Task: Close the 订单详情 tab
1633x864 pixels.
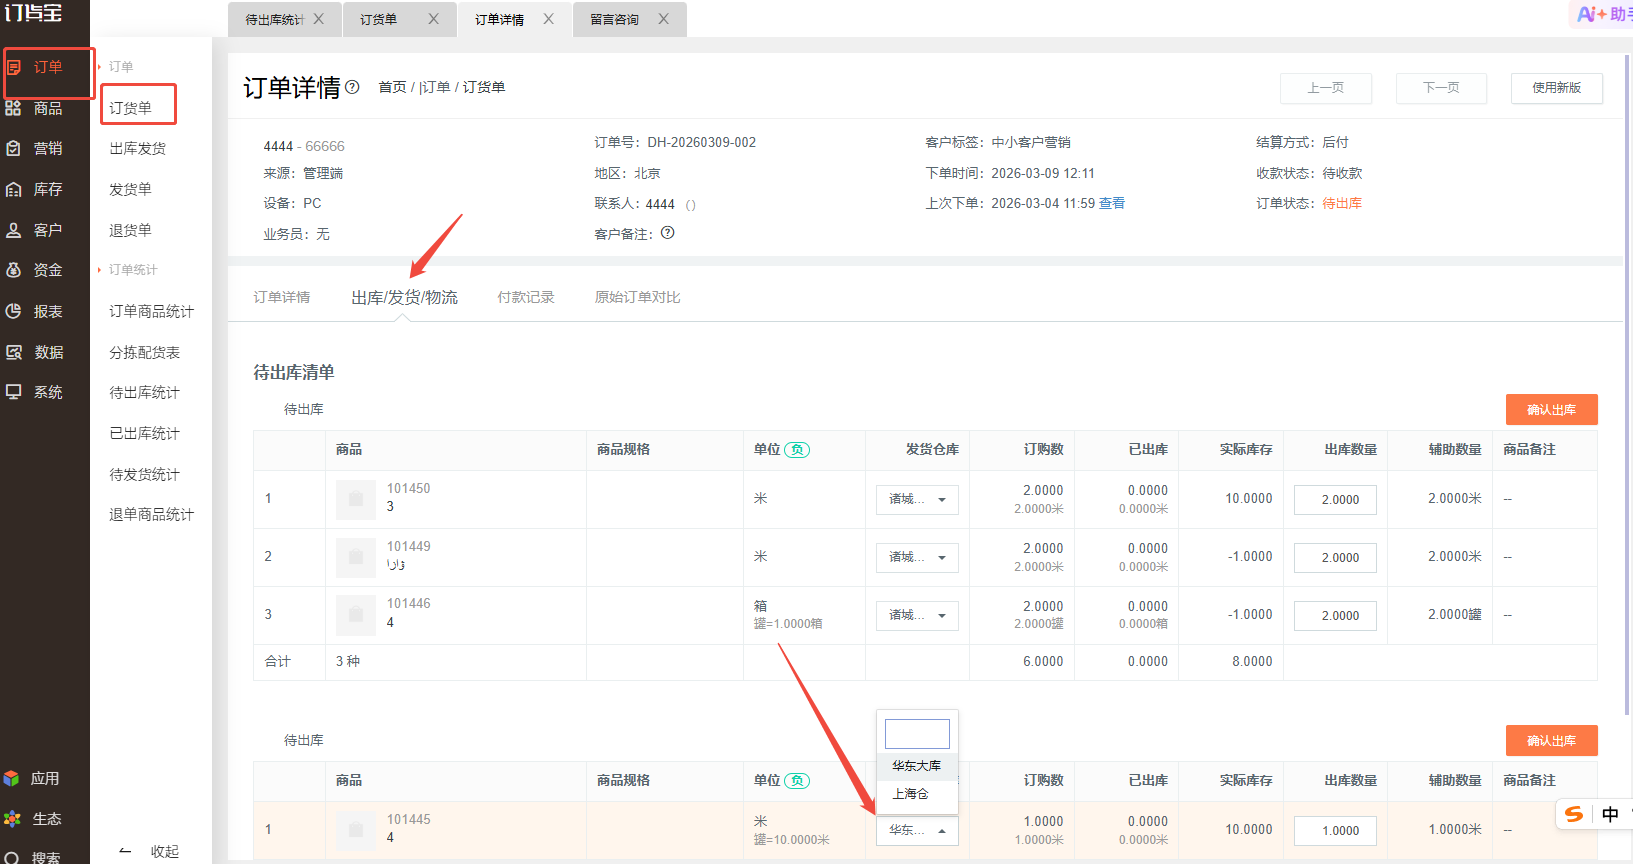Action: click(548, 19)
